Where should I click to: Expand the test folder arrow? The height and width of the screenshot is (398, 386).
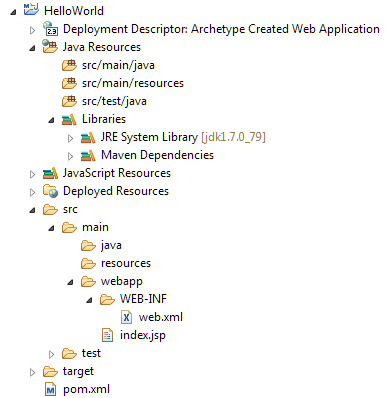(51, 354)
